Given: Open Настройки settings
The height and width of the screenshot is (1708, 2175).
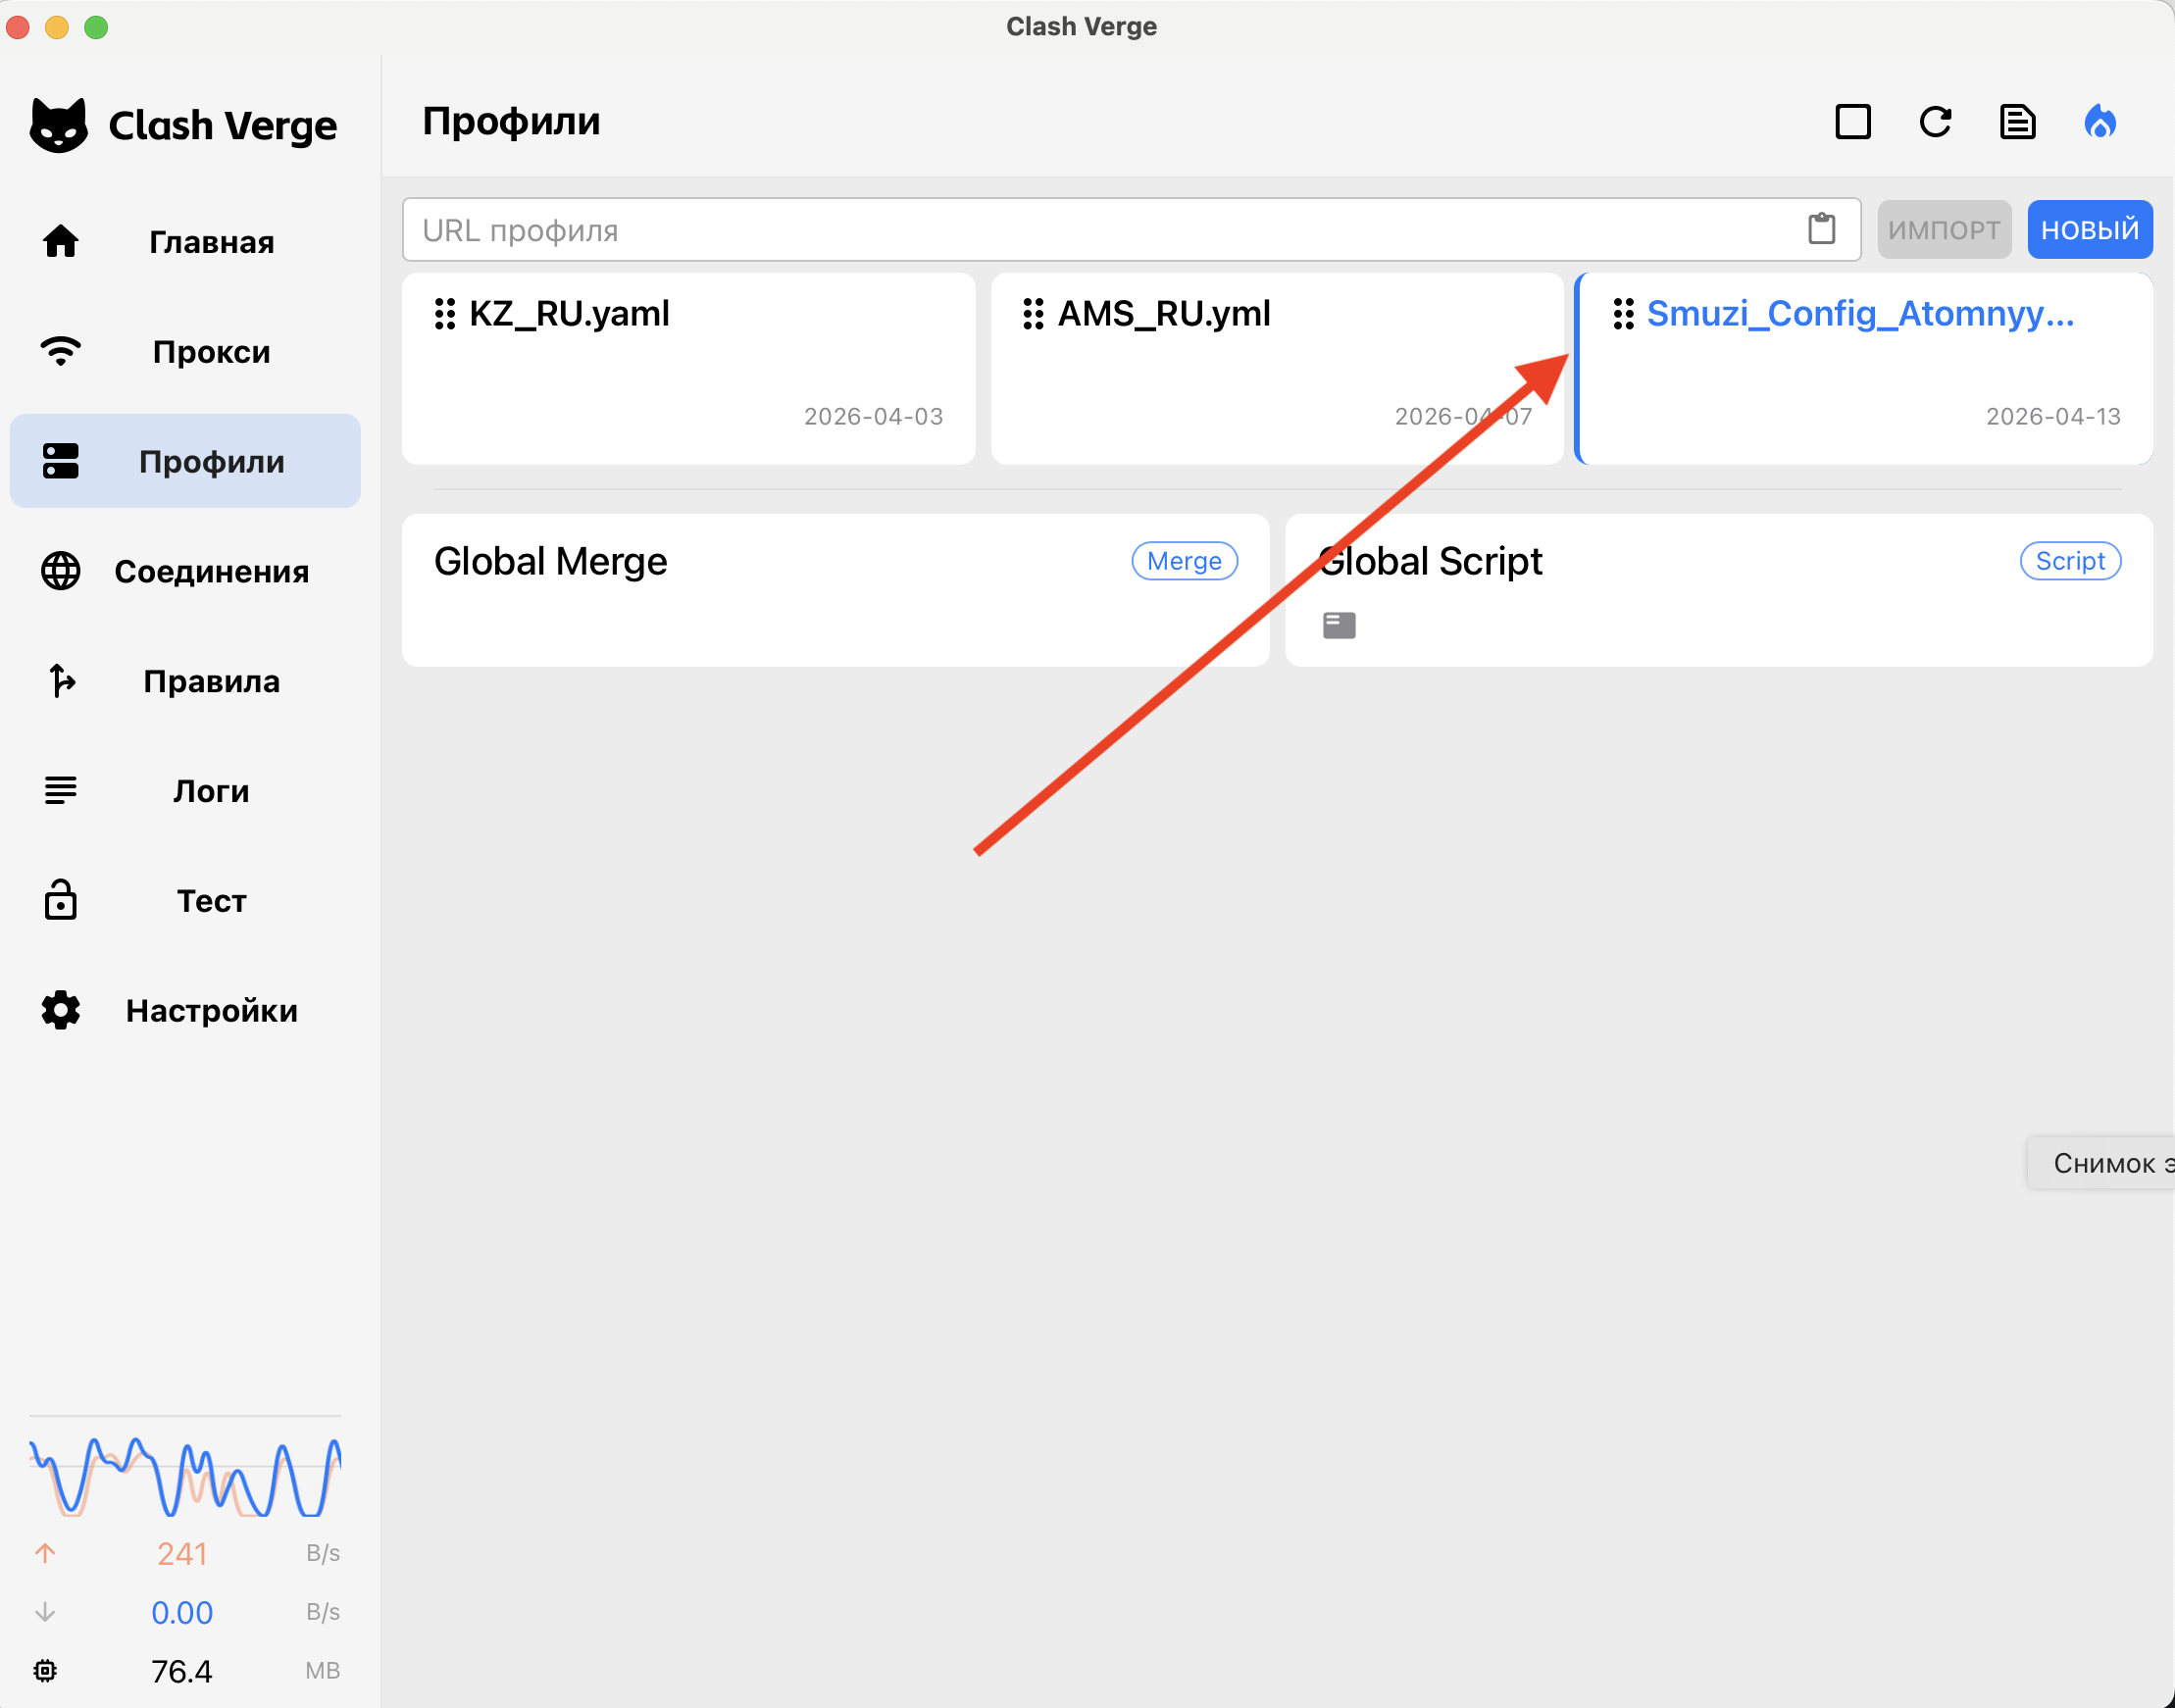Looking at the screenshot, I should (x=185, y=1011).
